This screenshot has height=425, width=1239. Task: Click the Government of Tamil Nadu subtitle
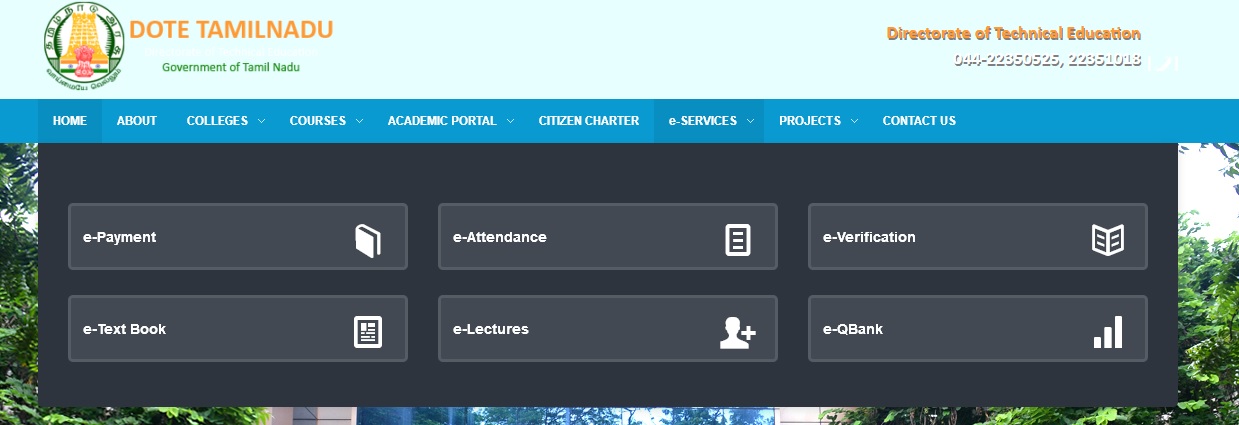coord(231,67)
